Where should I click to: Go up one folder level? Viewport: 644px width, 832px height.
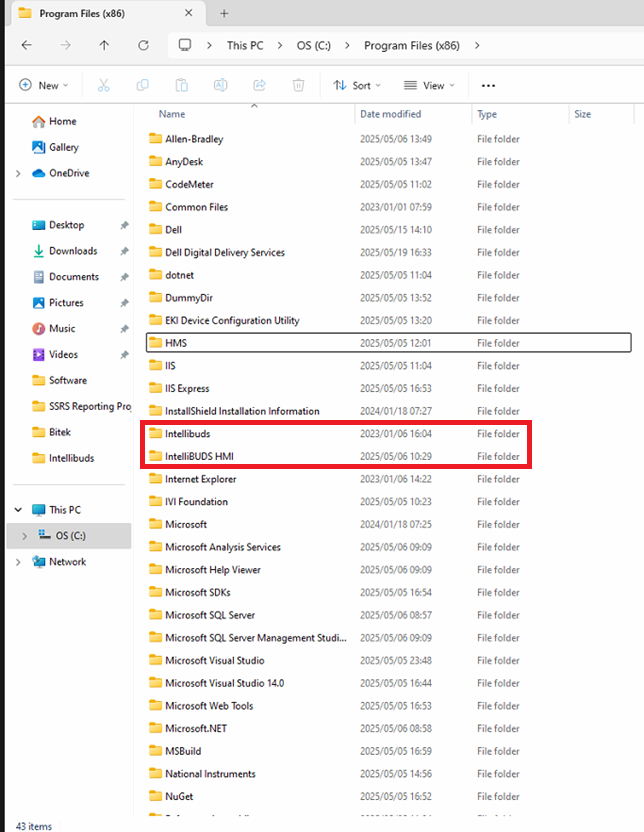point(104,46)
